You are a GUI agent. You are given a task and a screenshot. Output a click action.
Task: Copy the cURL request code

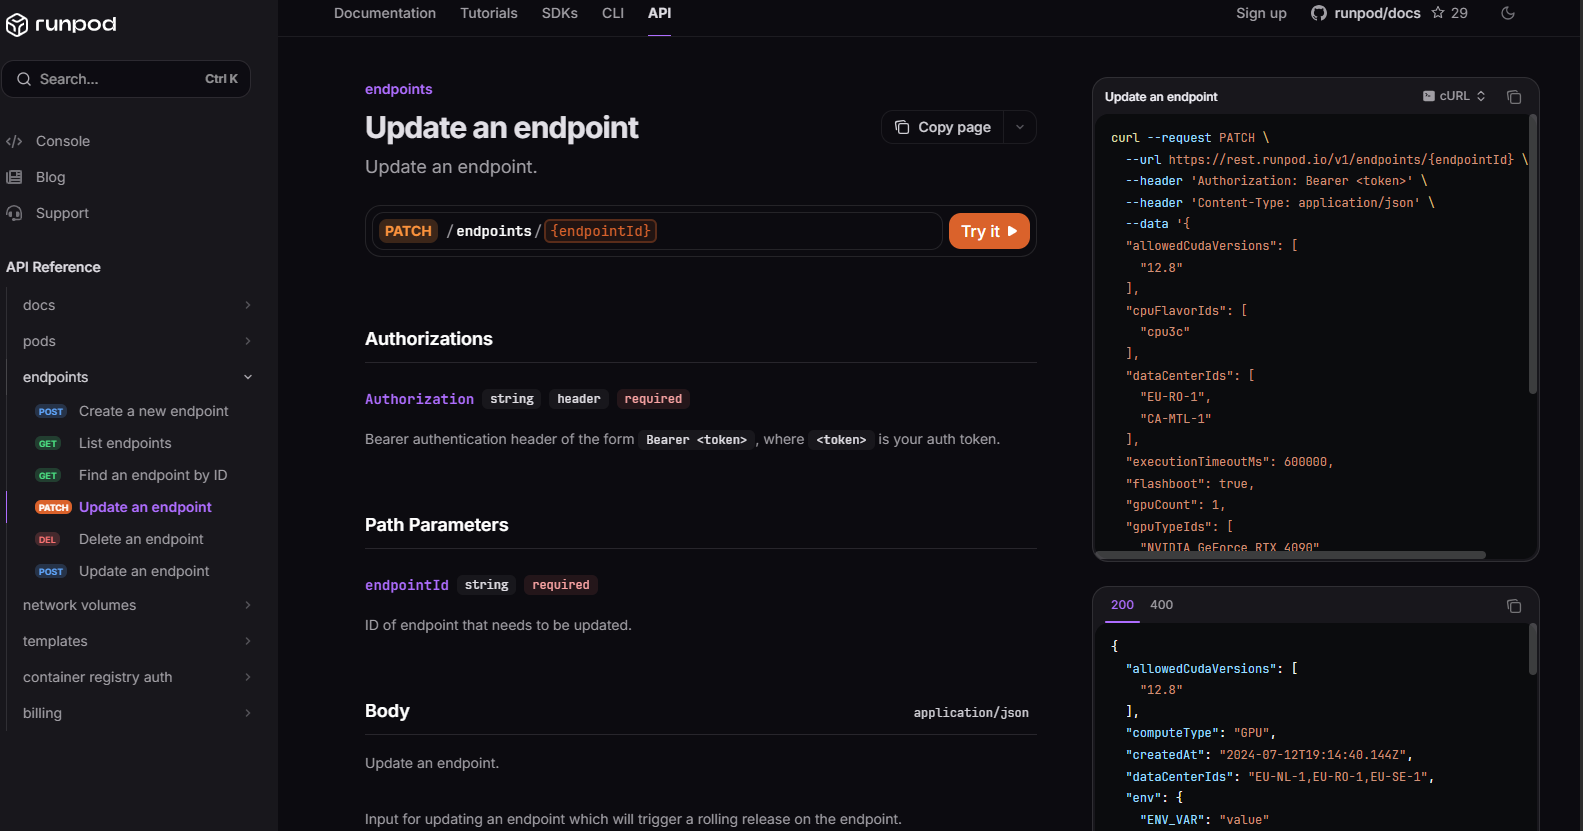point(1514,97)
